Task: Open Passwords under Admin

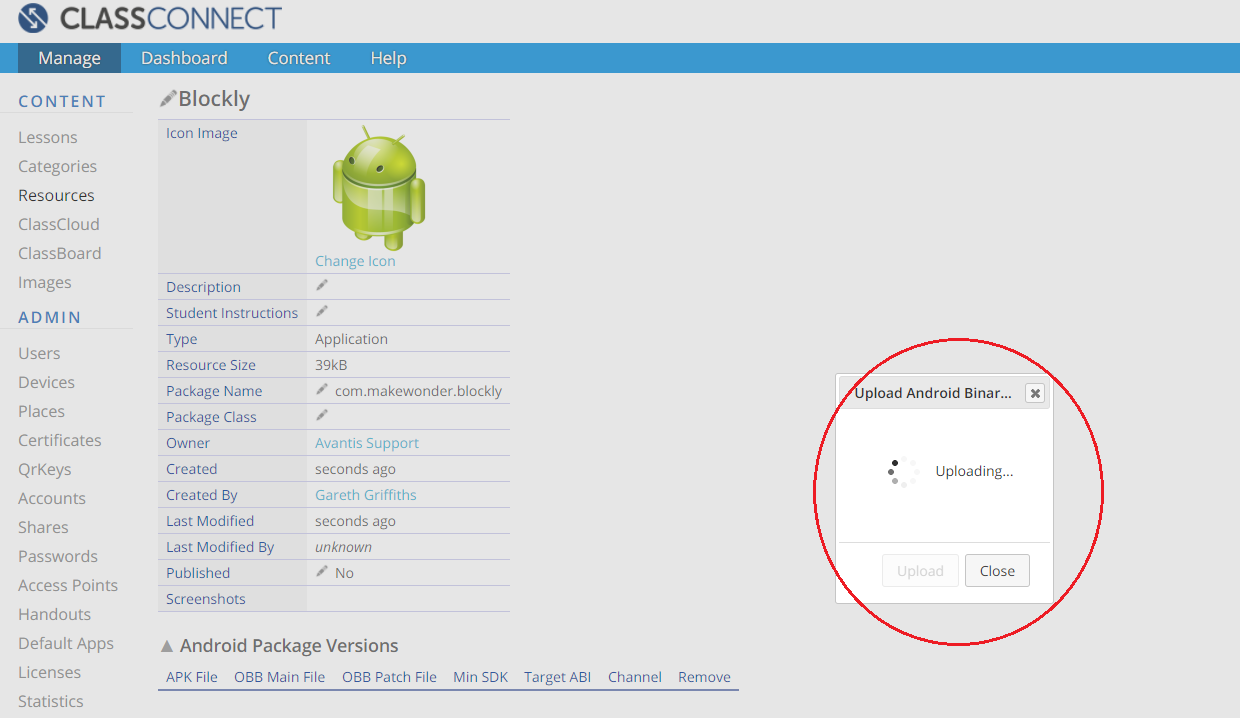Action: click(58, 557)
